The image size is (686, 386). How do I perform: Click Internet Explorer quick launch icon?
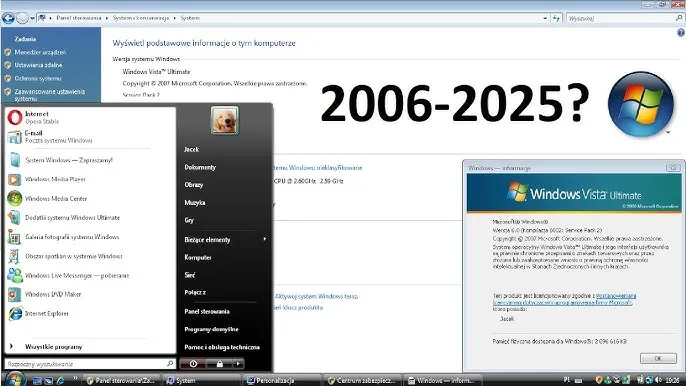(x=60, y=381)
